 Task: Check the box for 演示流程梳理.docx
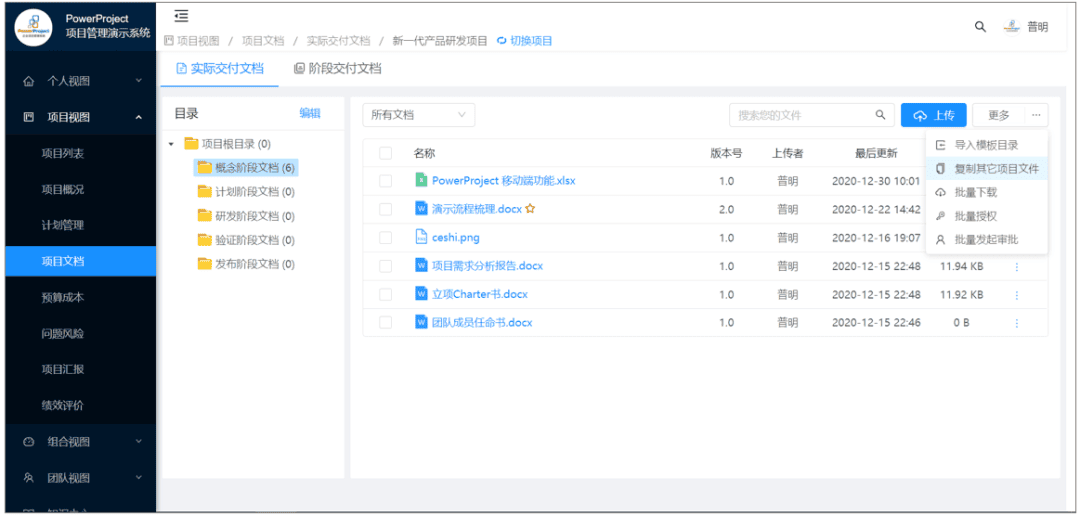[386, 209]
